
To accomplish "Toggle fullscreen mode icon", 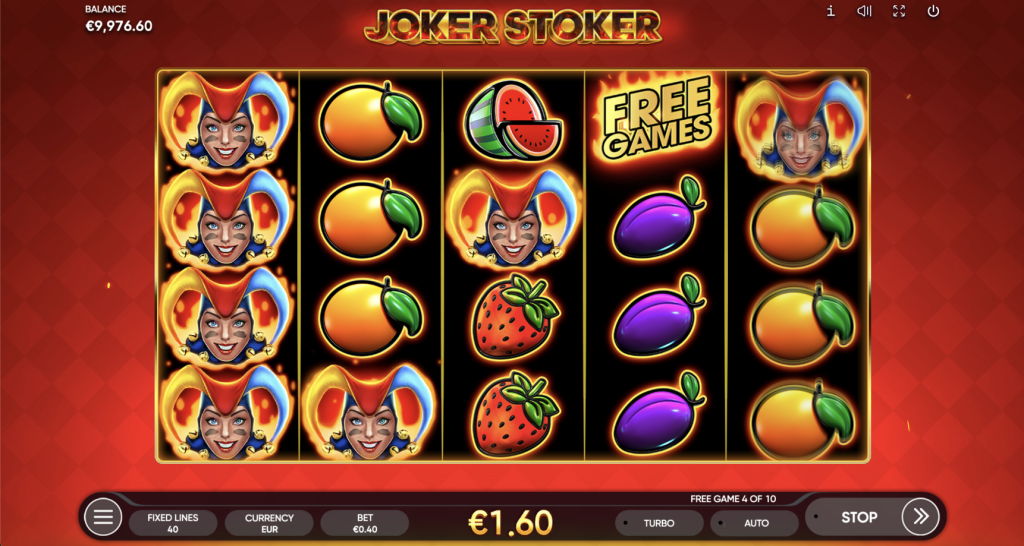I will pyautogui.click(x=899, y=11).
